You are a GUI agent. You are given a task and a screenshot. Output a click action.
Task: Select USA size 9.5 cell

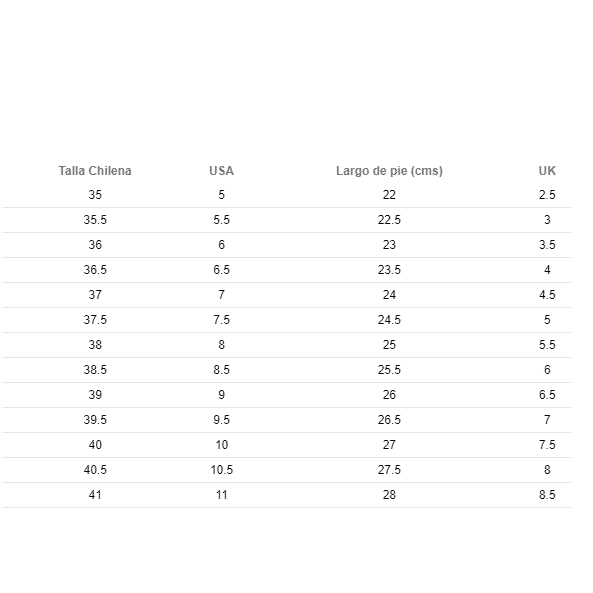coord(222,420)
